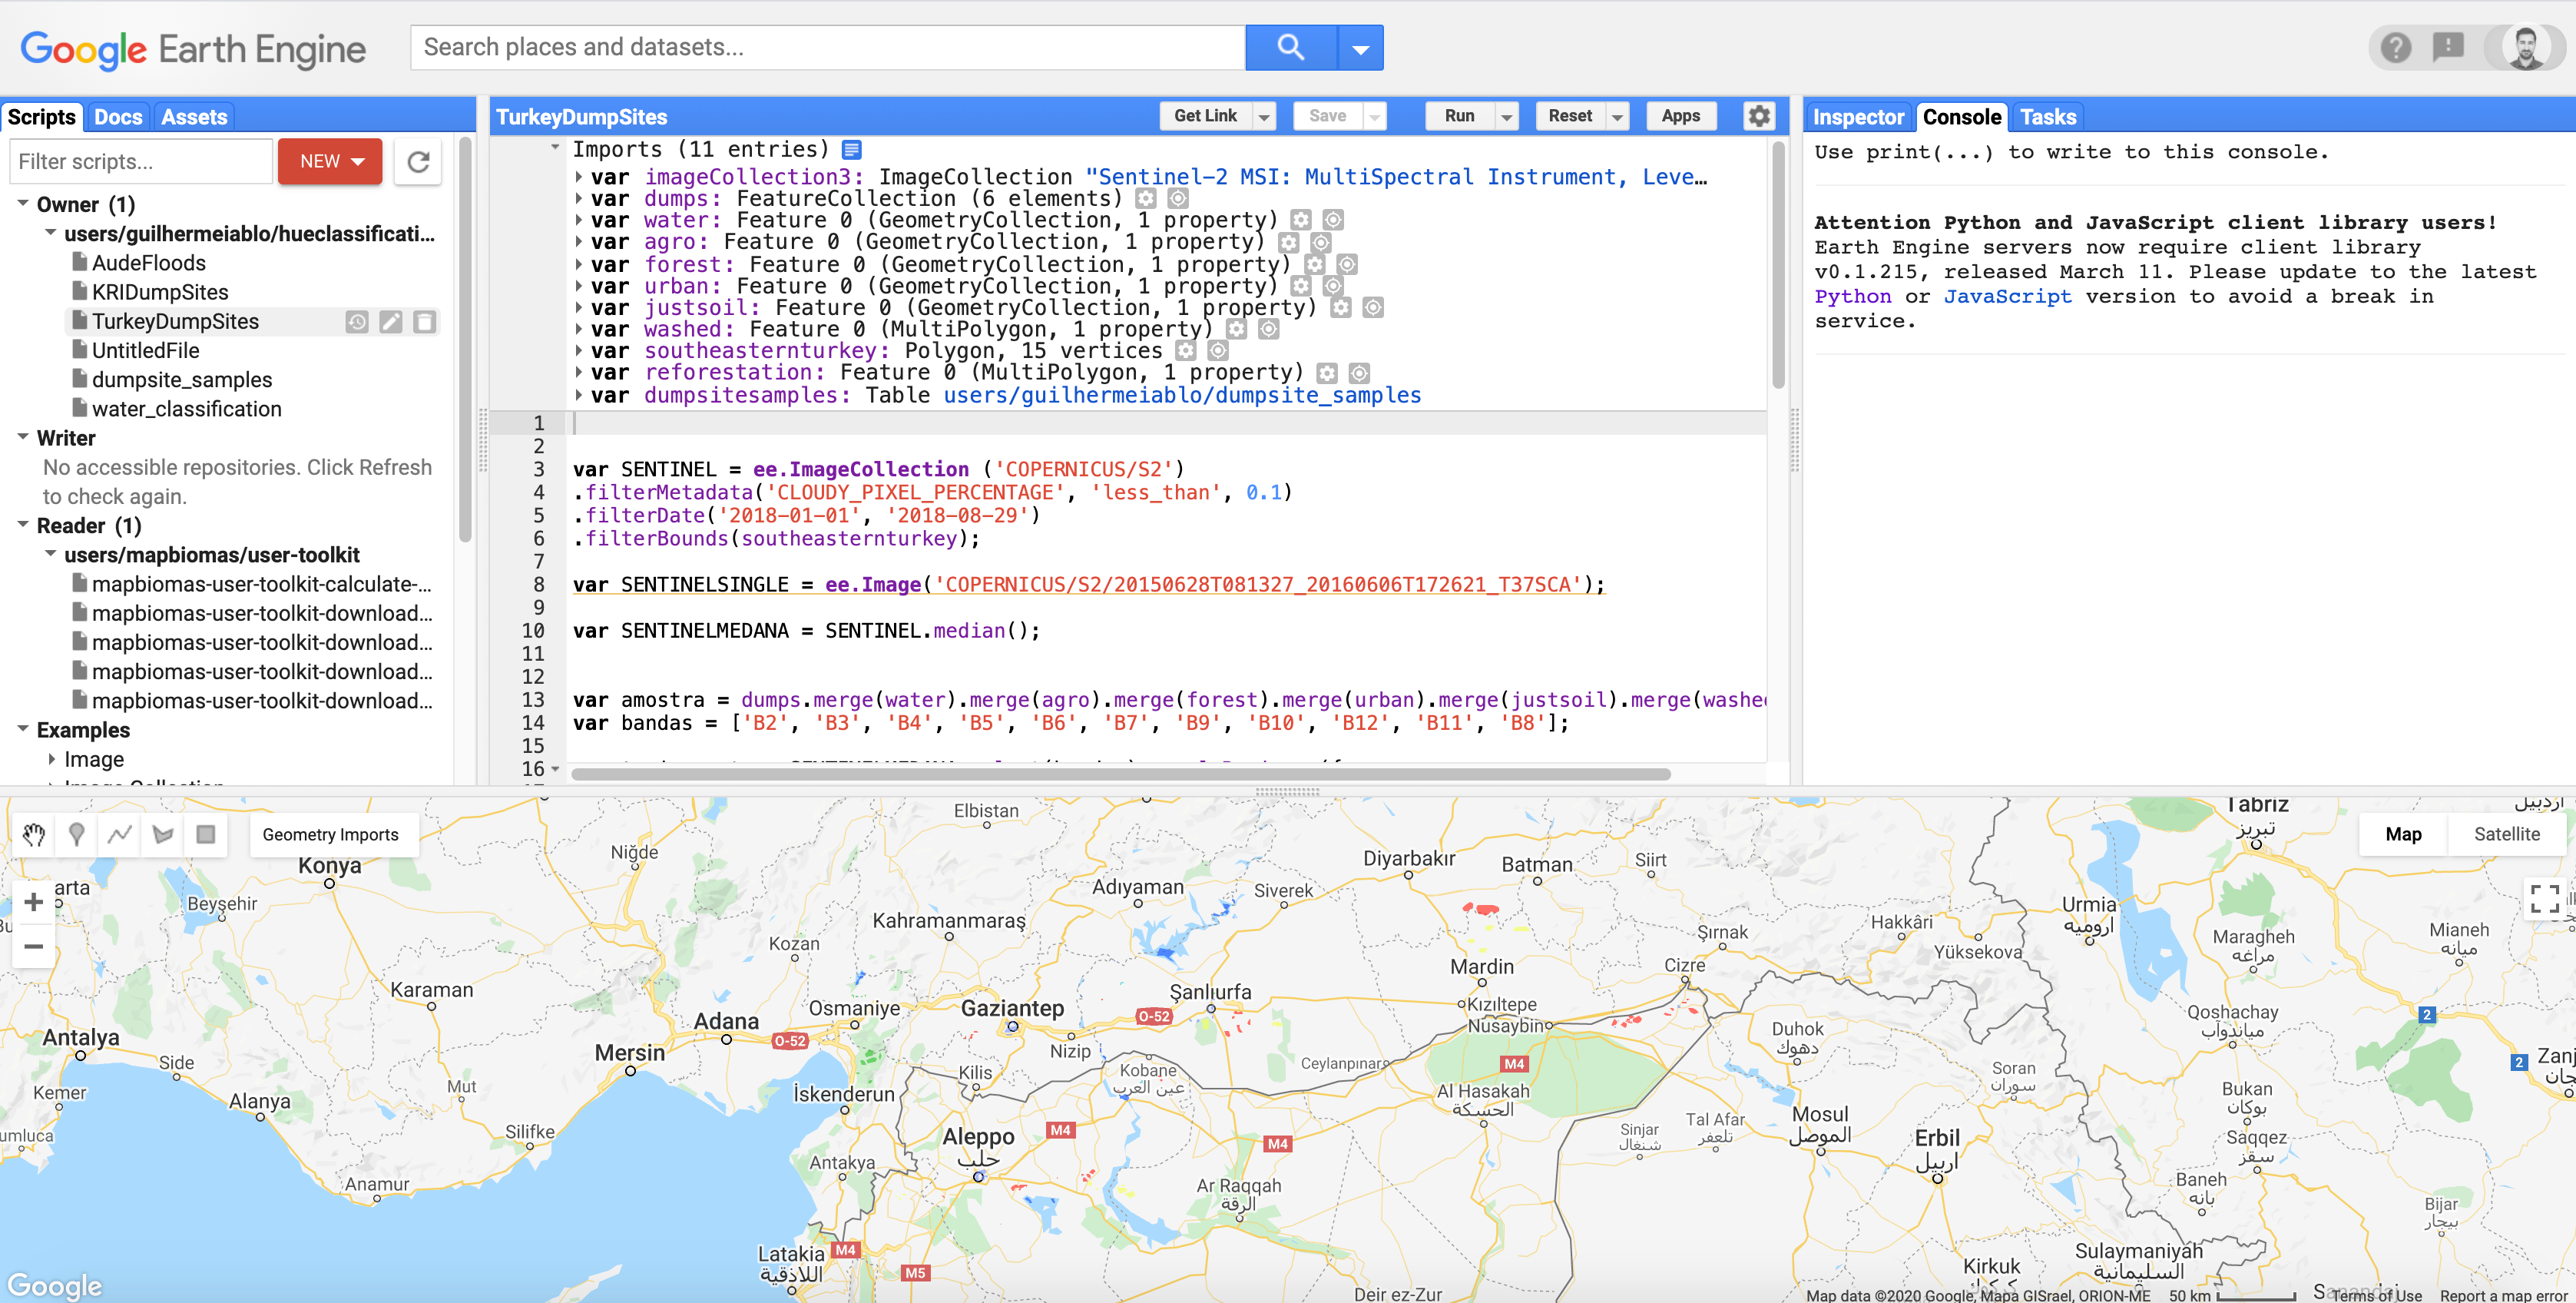Image resolution: width=2576 pixels, height=1303 pixels.
Task: Delete the TurkeyDumpSites script
Action: click(x=425, y=322)
